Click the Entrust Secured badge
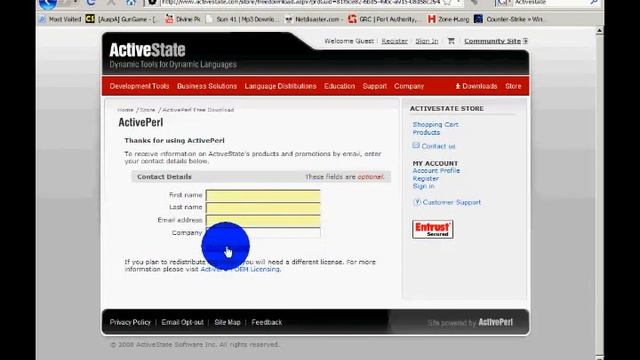 pos(433,229)
